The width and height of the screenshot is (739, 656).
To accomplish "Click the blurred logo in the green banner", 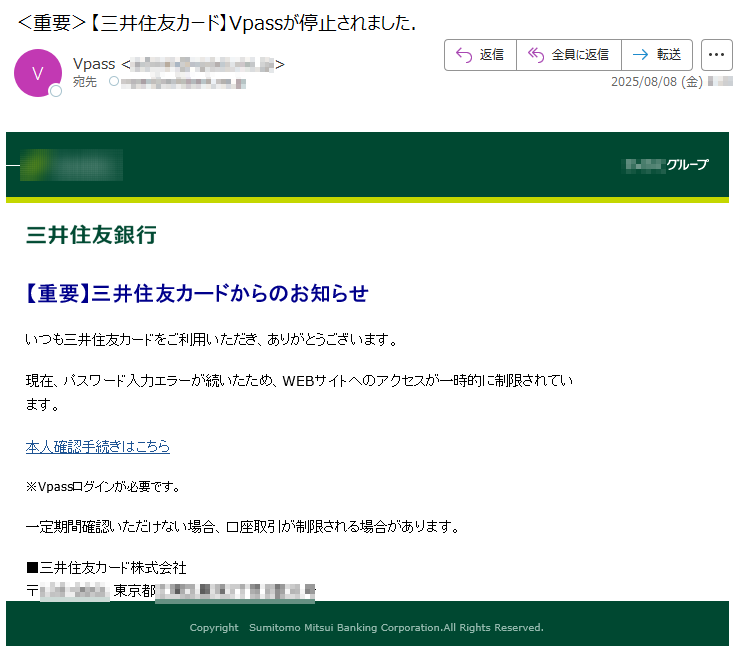I will (71, 165).
